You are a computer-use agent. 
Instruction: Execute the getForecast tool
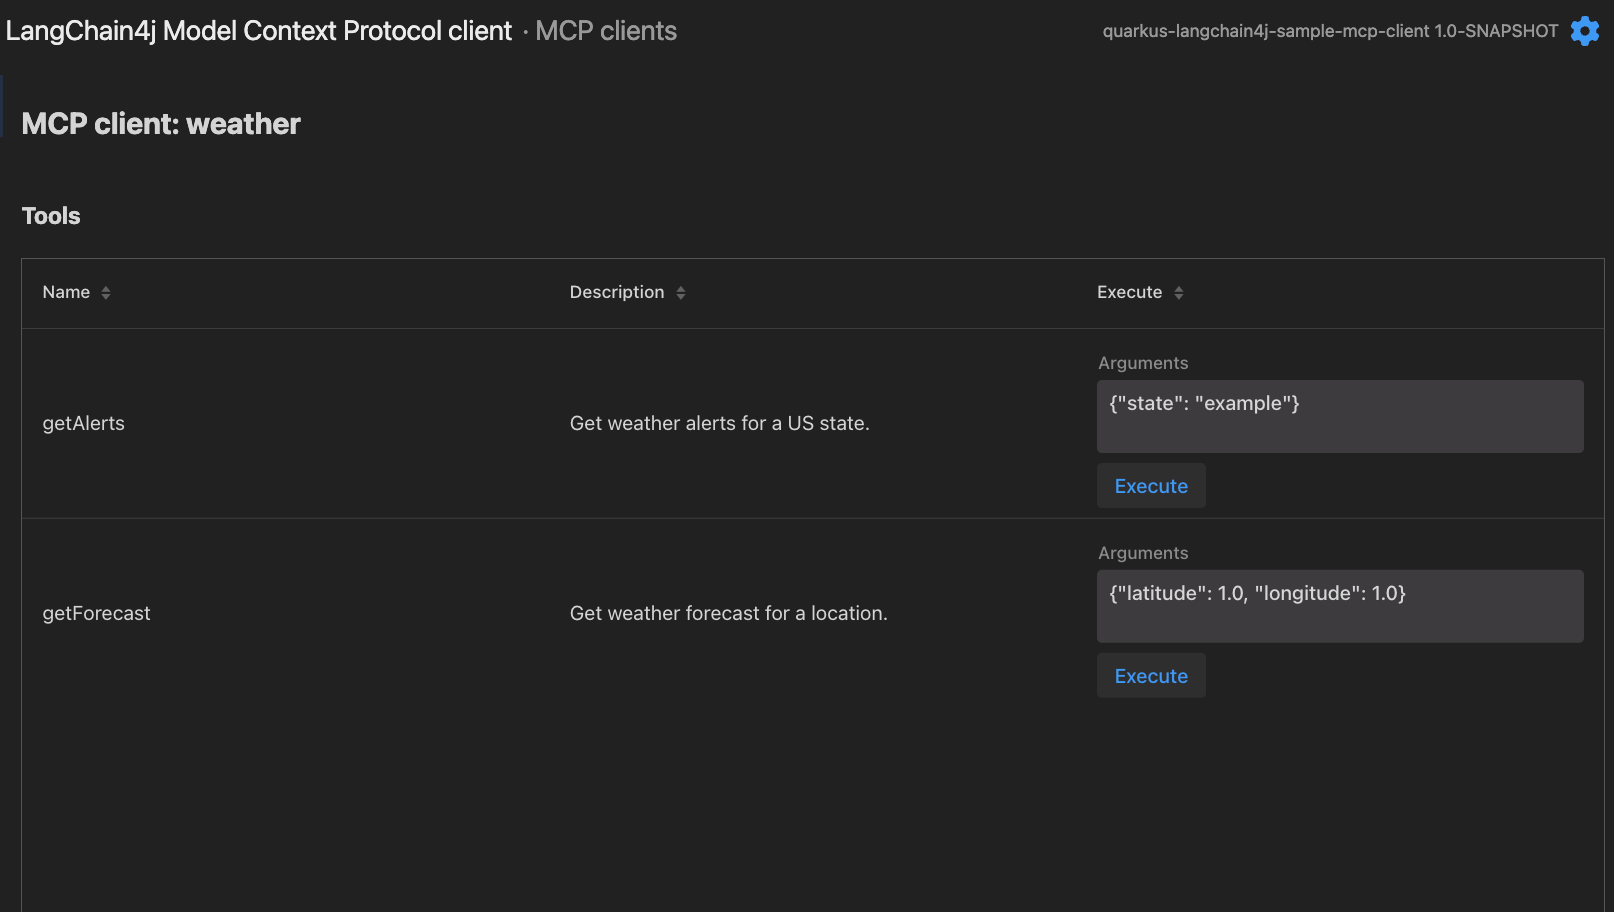coord(1151,675)
